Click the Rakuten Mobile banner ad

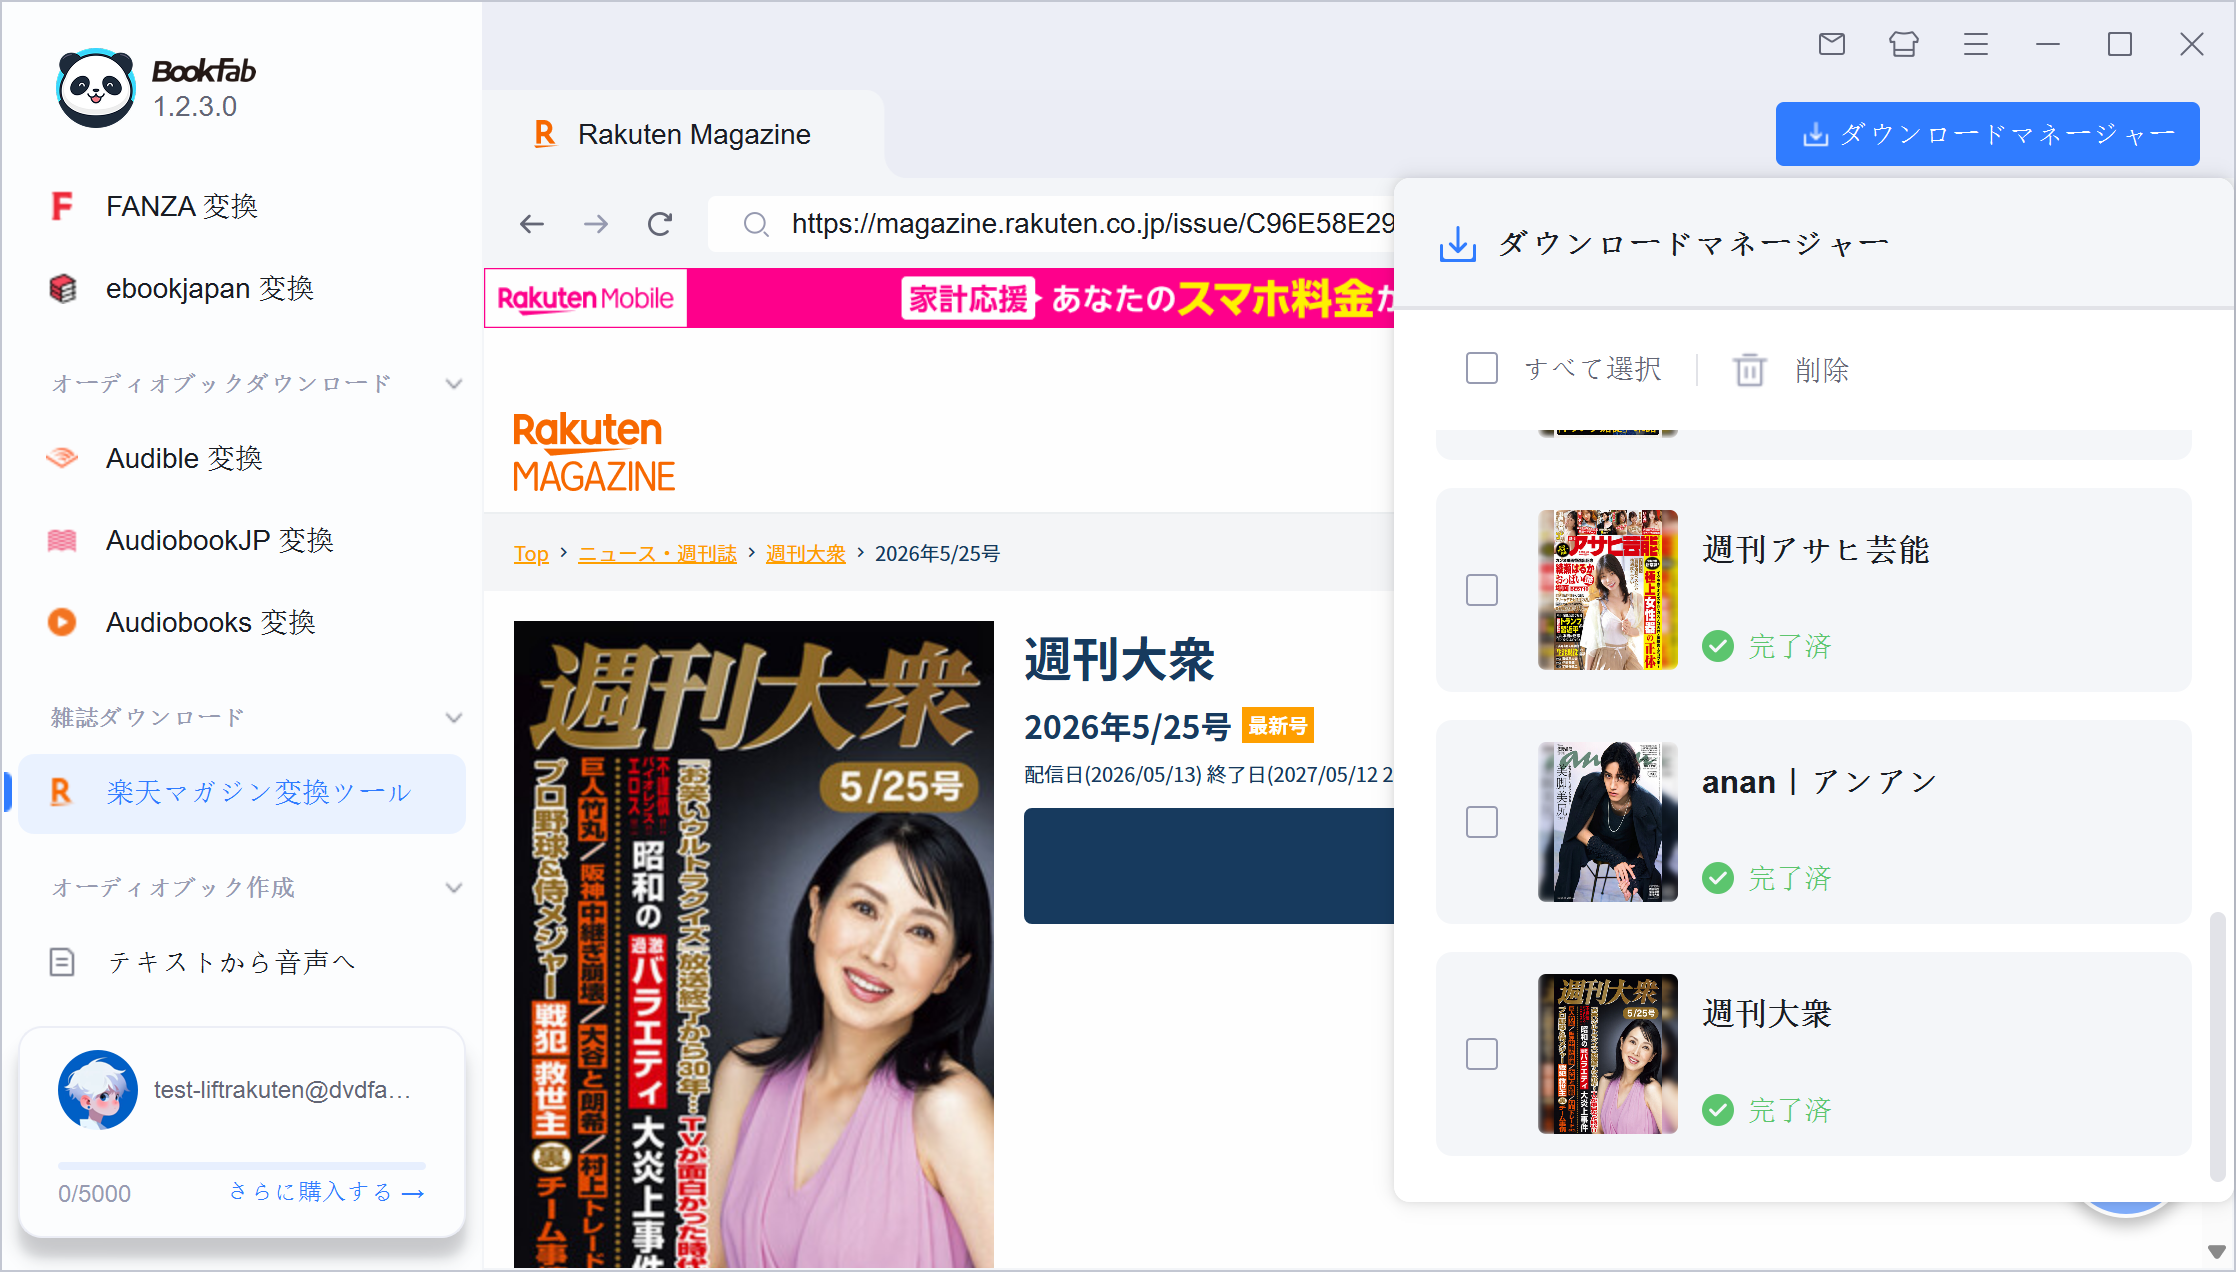(x=939, y=298)
